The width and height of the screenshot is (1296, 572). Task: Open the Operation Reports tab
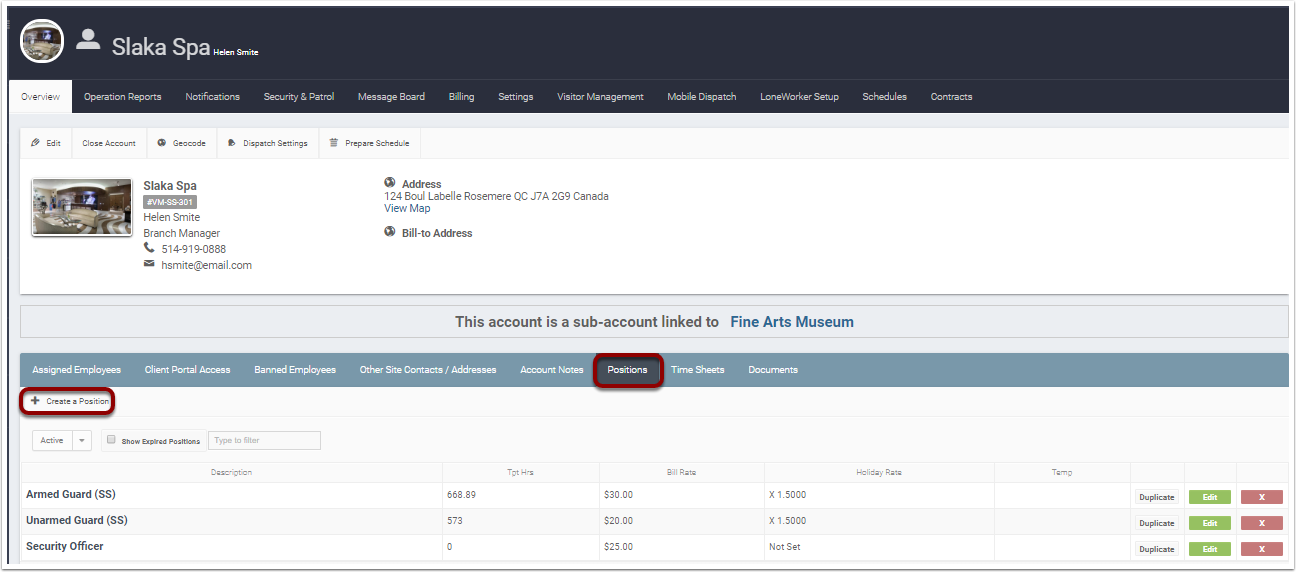coord(123,97)
